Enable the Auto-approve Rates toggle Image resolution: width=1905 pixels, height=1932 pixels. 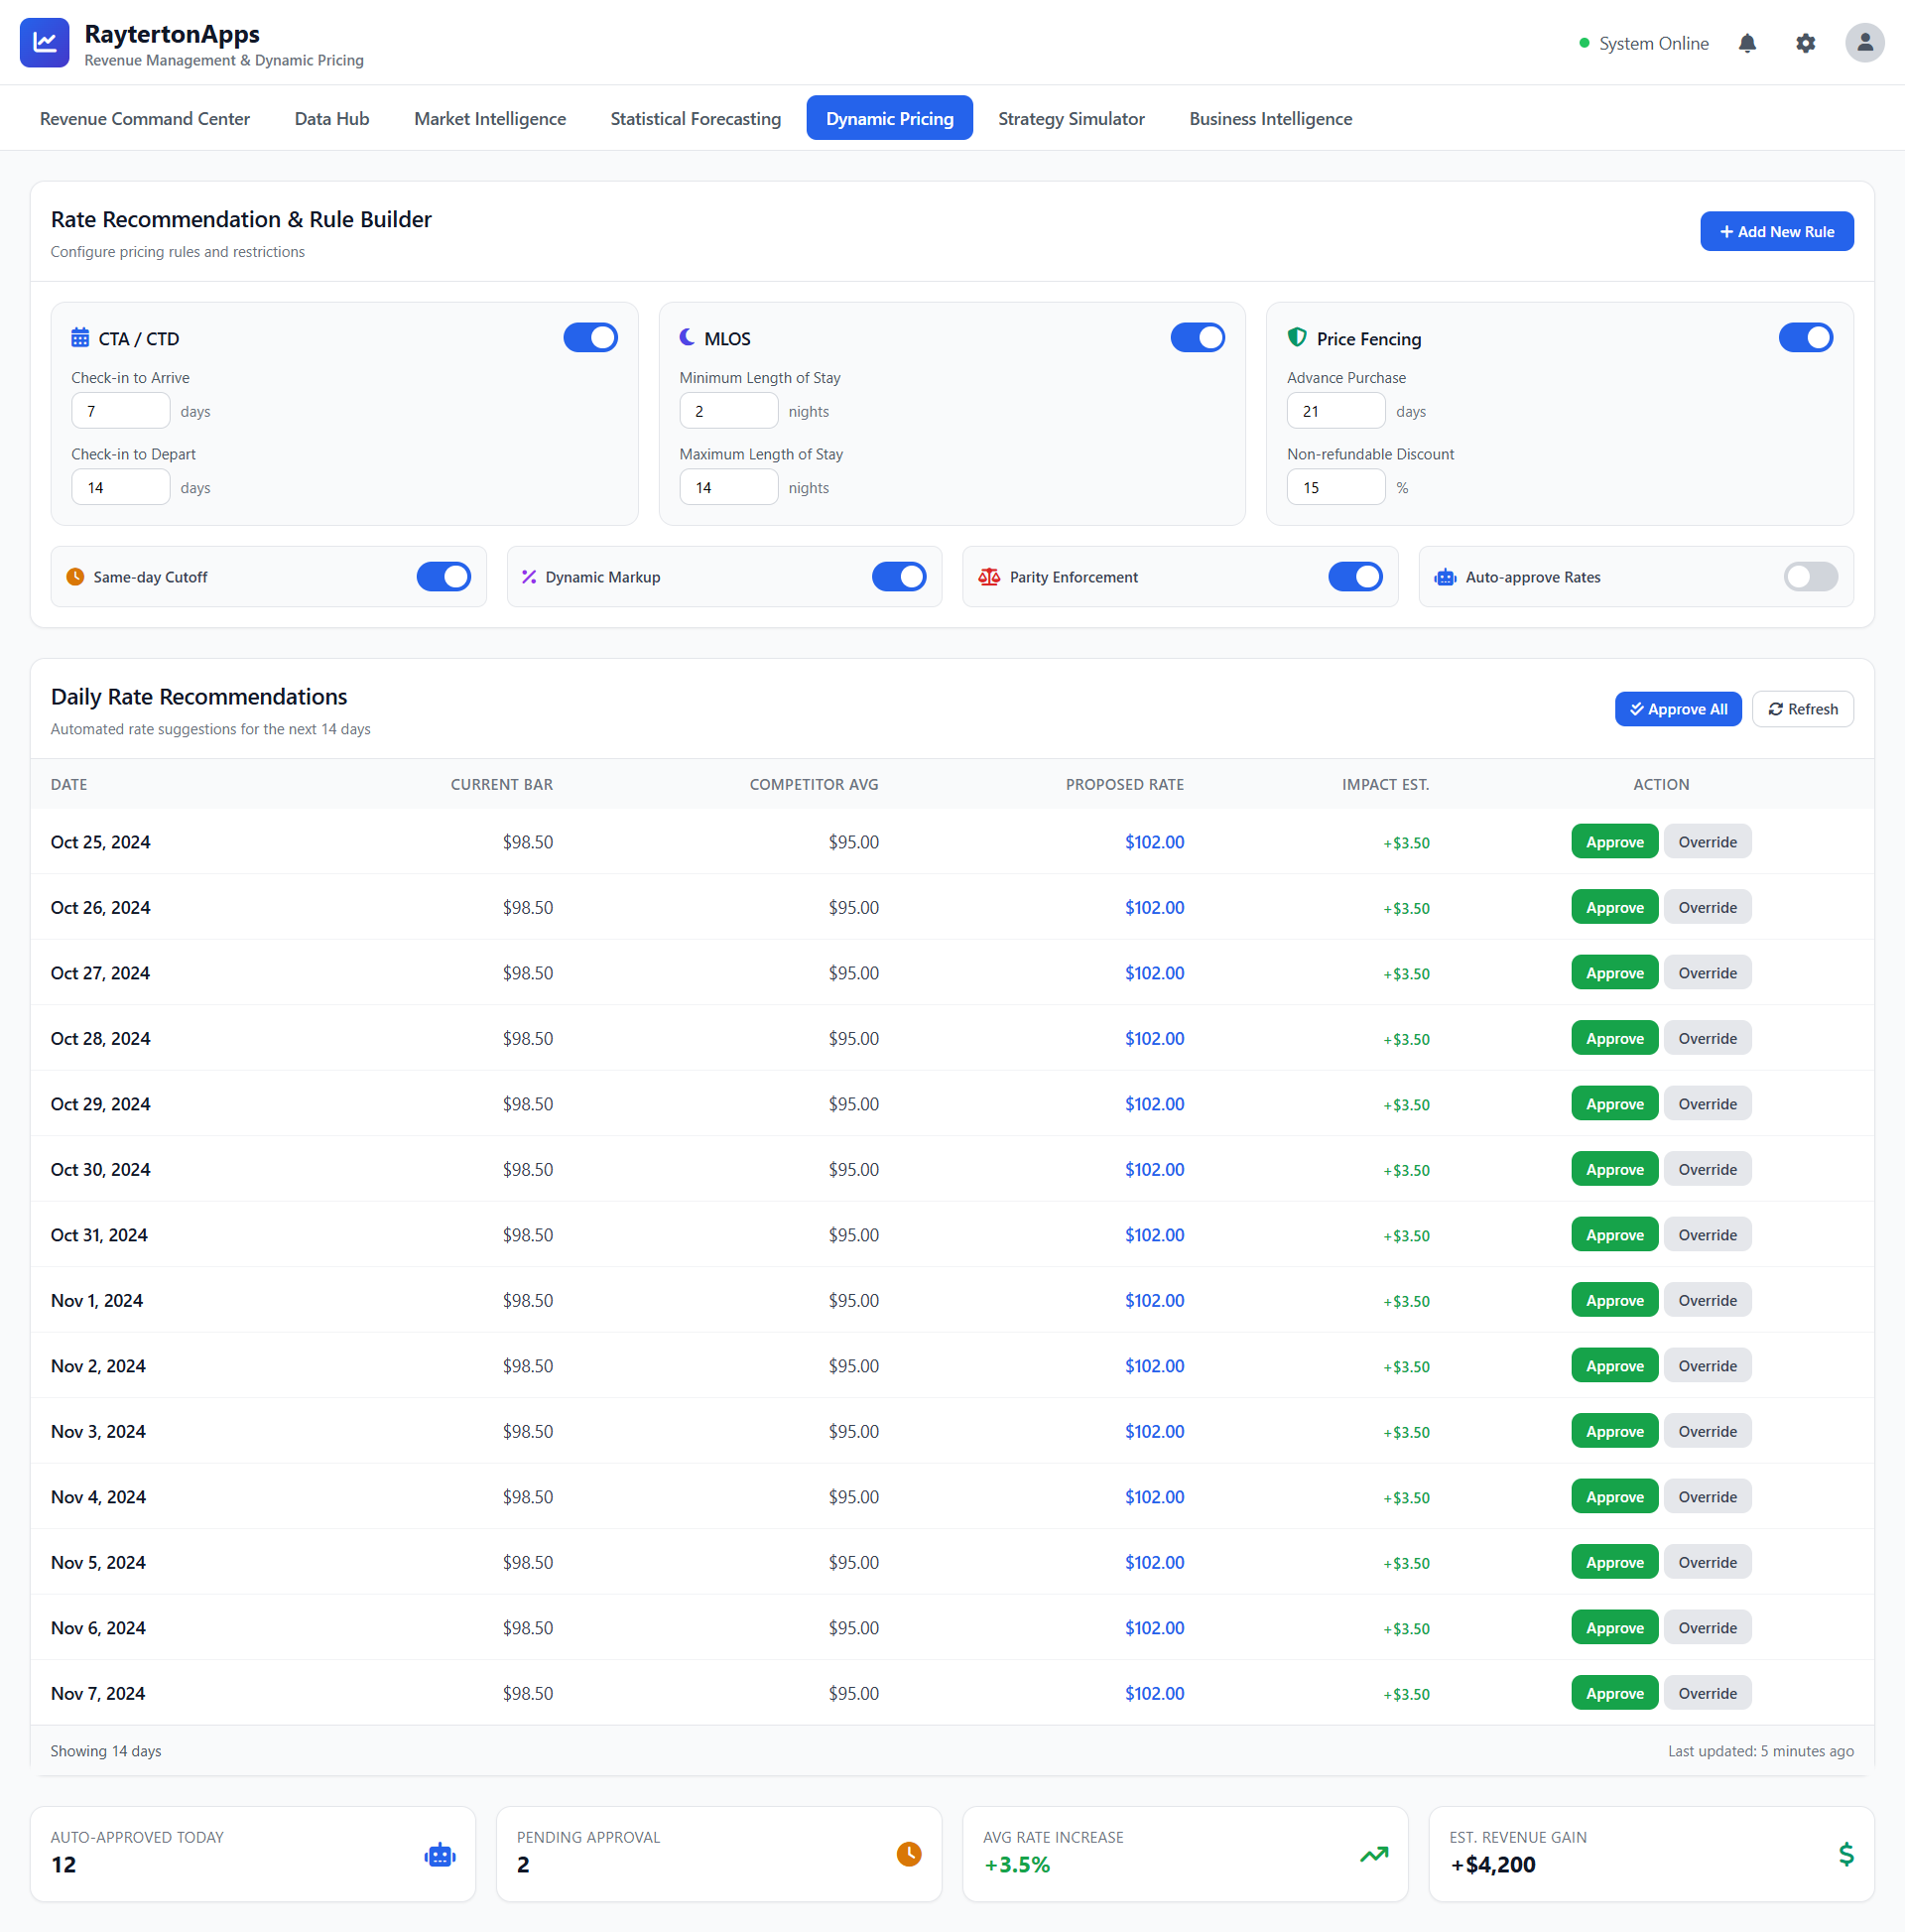click(1811, 577)
